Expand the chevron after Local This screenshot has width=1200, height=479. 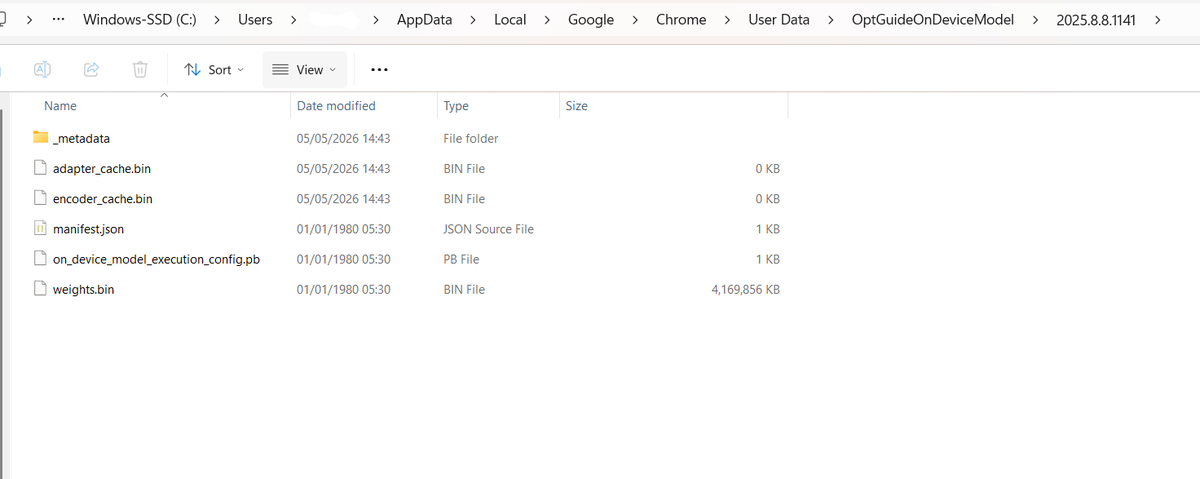point(547,20)
